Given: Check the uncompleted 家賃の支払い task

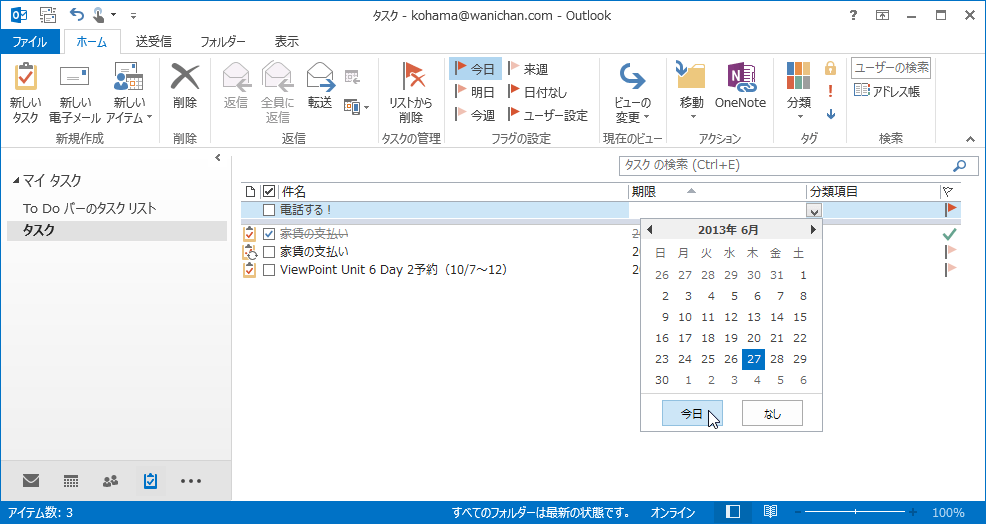Looking at the screenshot, I should 269,252.
